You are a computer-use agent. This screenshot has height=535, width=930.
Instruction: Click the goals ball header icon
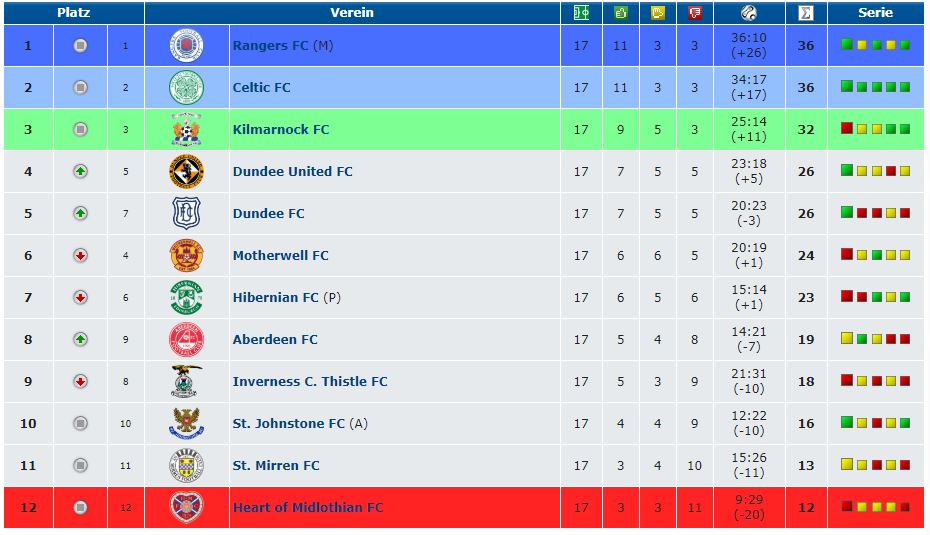pyautogui.click(x=749, y=12)
